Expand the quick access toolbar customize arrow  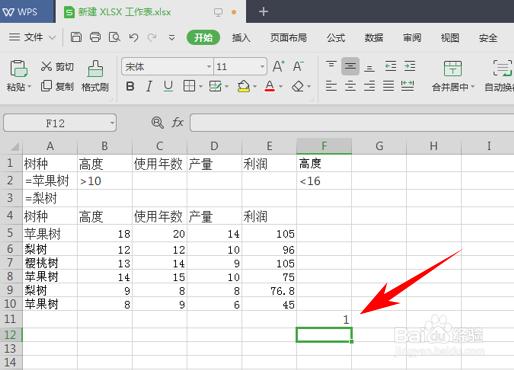(172, 37)
